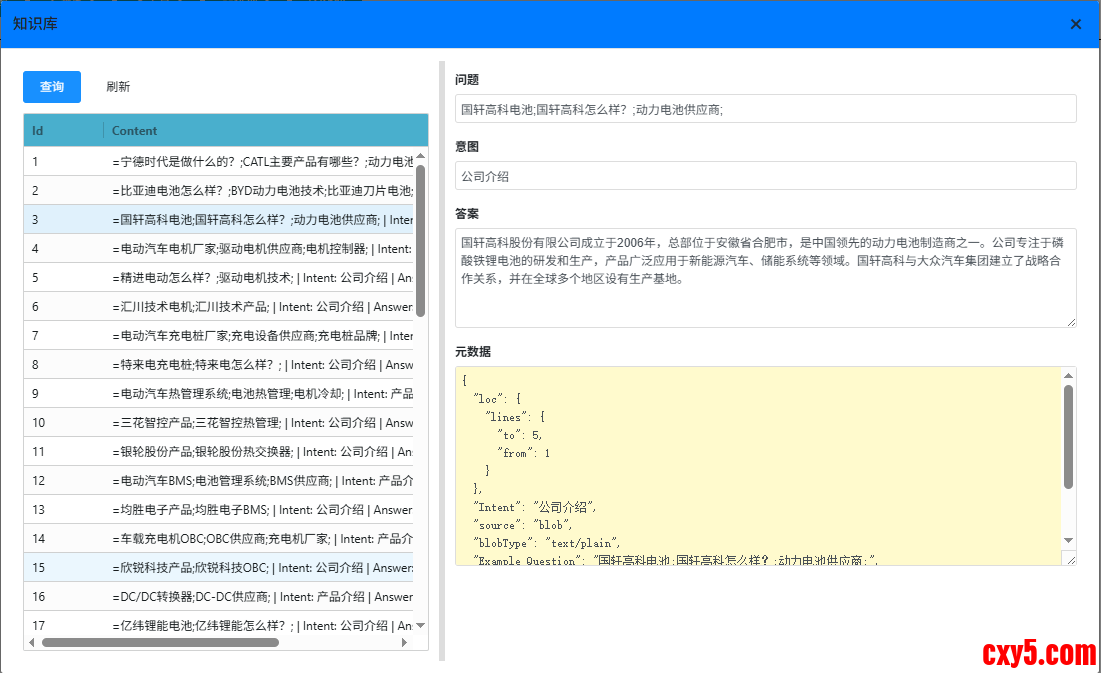The width and height of the screenshot is (1101, 673).
Task: Click the 查询 button
Action: (x=52, y=87)
